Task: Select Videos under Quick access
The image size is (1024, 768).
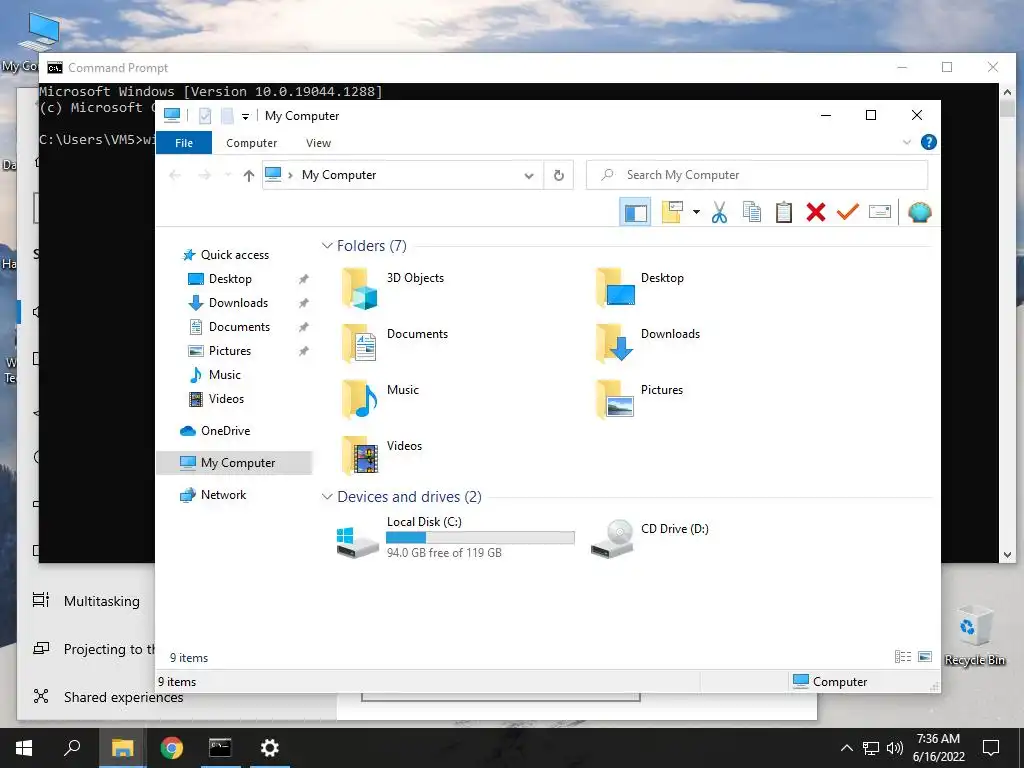Action: pyautogui.click(x=226, y=399)
